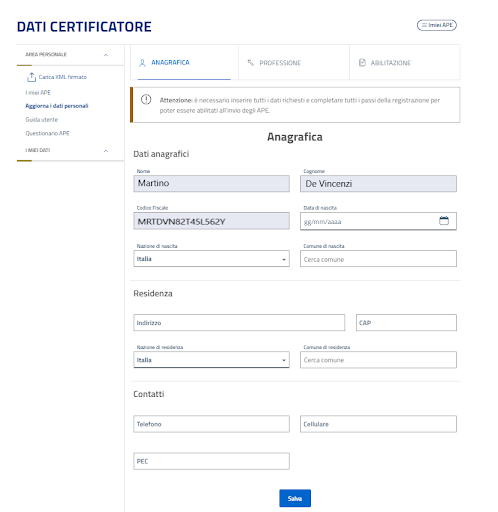Click the Professione tab icon
Screen dimensions: 498x512
[x=251, y=63]
